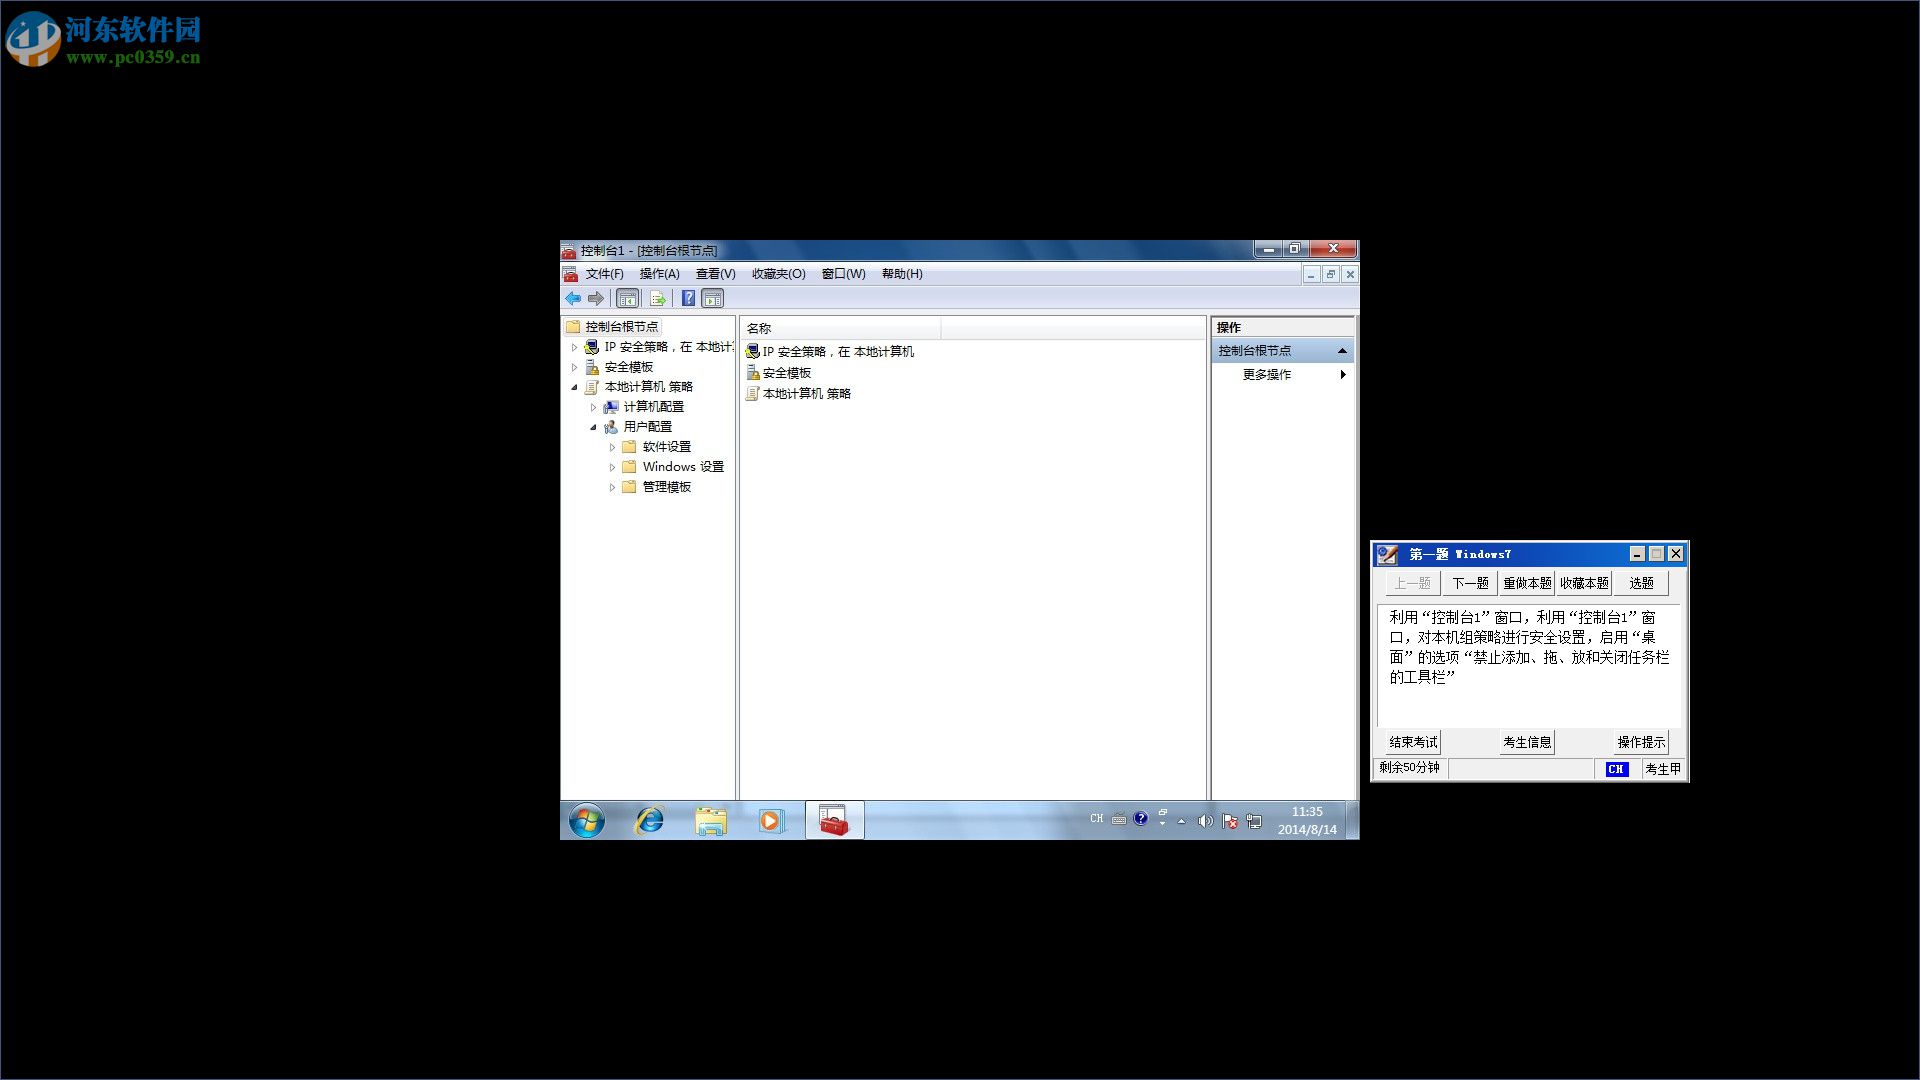Click the MMC toolbox taskbar button
This screenshot has height=1080, width=1920.
834,821
